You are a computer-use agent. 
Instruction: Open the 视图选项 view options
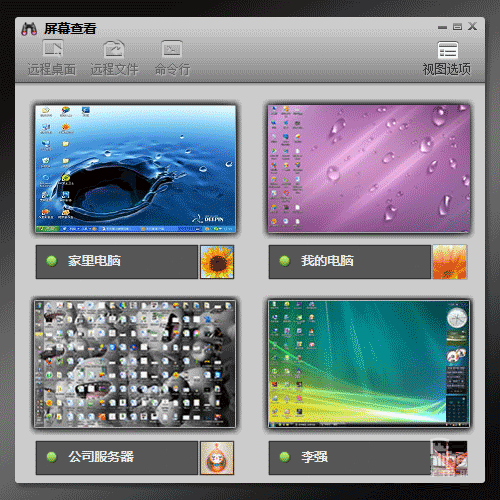point(447,59)
